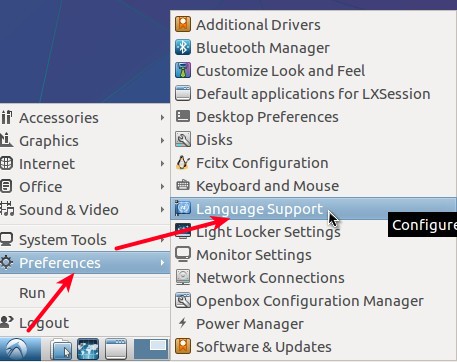Expand the Accessories submenu arrow
The image size is (457, 362).
coord(162,118)
